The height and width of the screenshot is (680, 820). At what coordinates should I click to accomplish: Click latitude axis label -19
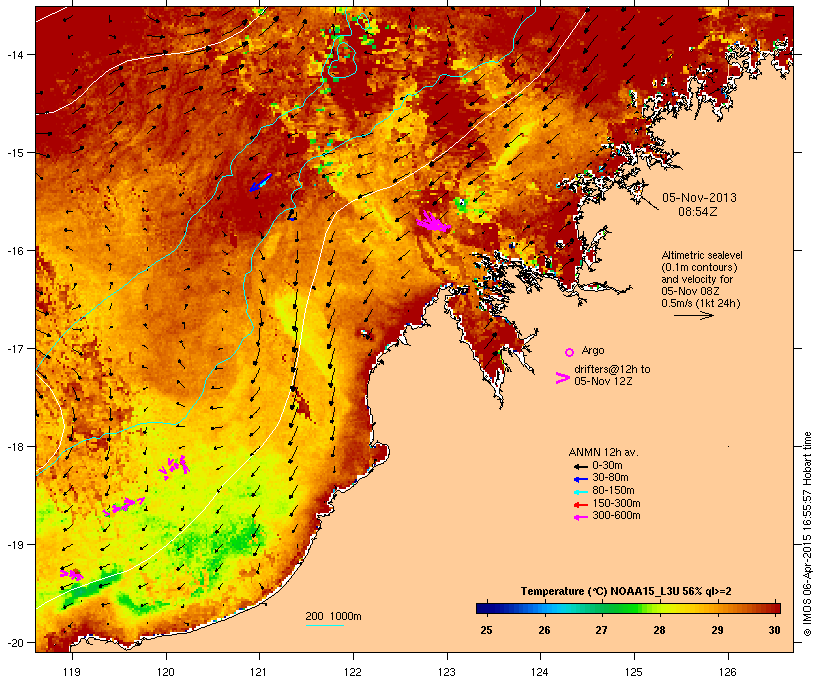point(14,545)
